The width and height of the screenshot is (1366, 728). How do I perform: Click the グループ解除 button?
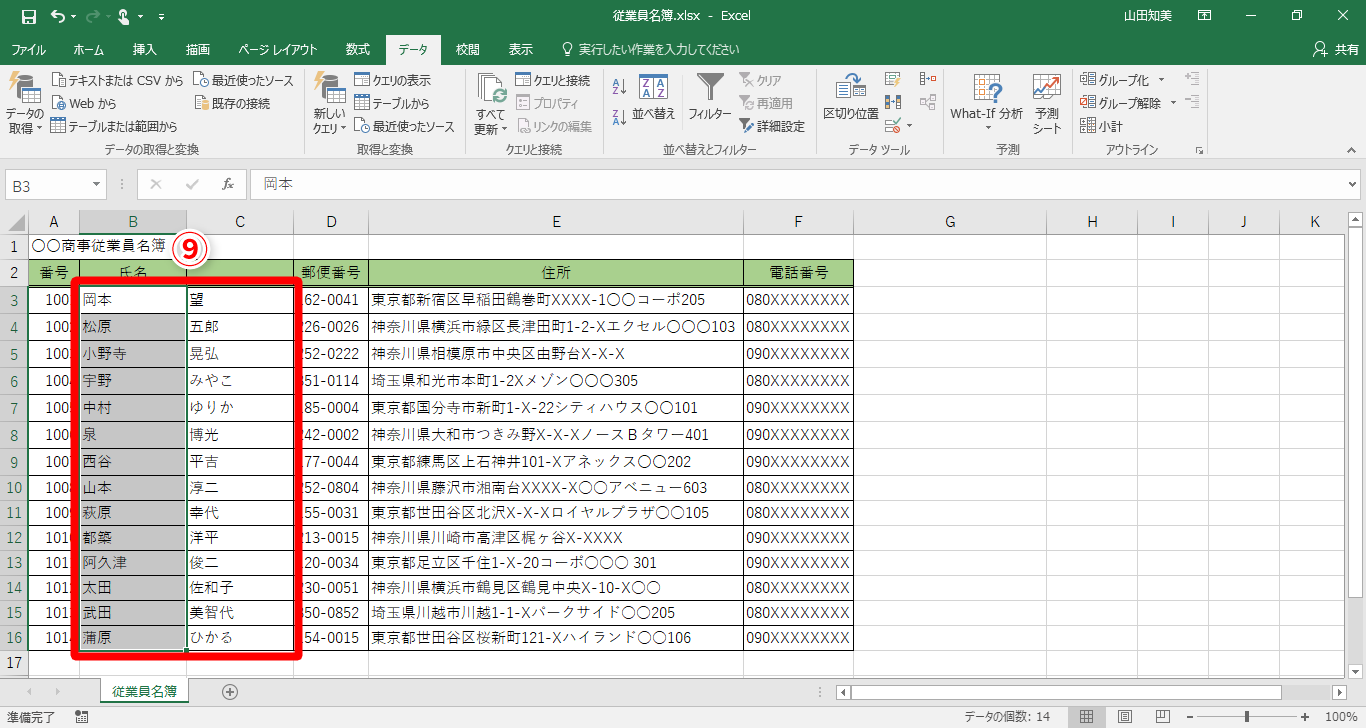pos(1121,103)
